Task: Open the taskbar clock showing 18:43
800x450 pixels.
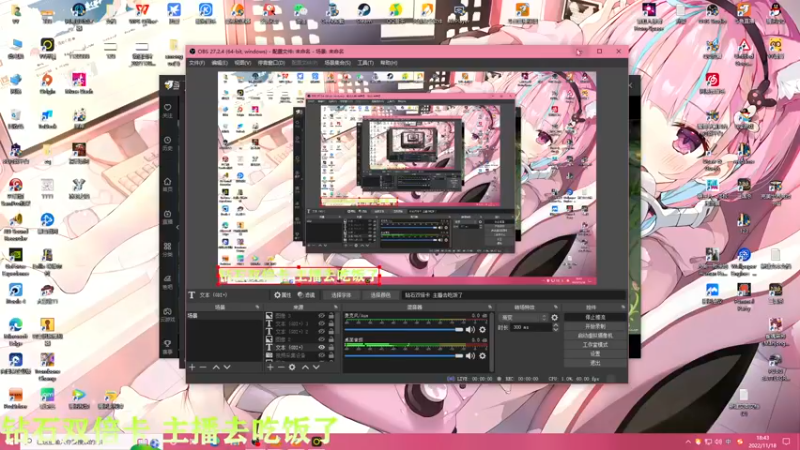Action: coord(762,441)
